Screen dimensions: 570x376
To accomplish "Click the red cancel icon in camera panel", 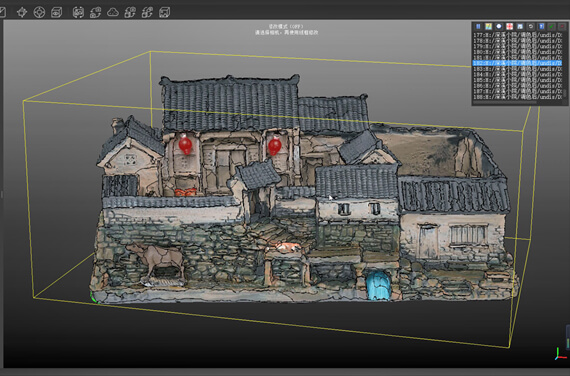I will [x=562, y=27].
